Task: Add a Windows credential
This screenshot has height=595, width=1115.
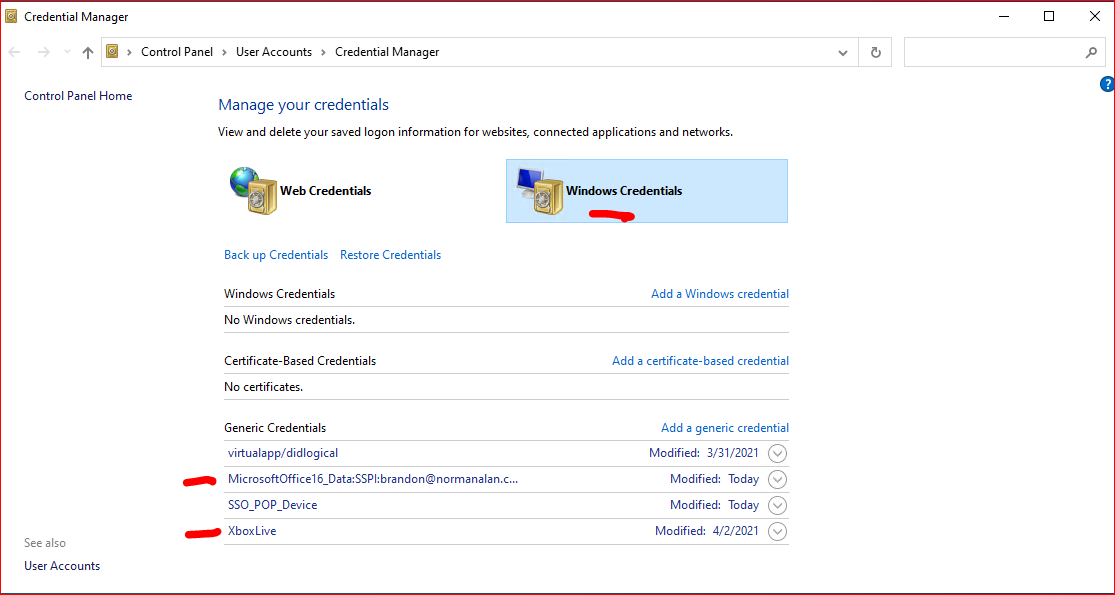Action: point(720,294)
